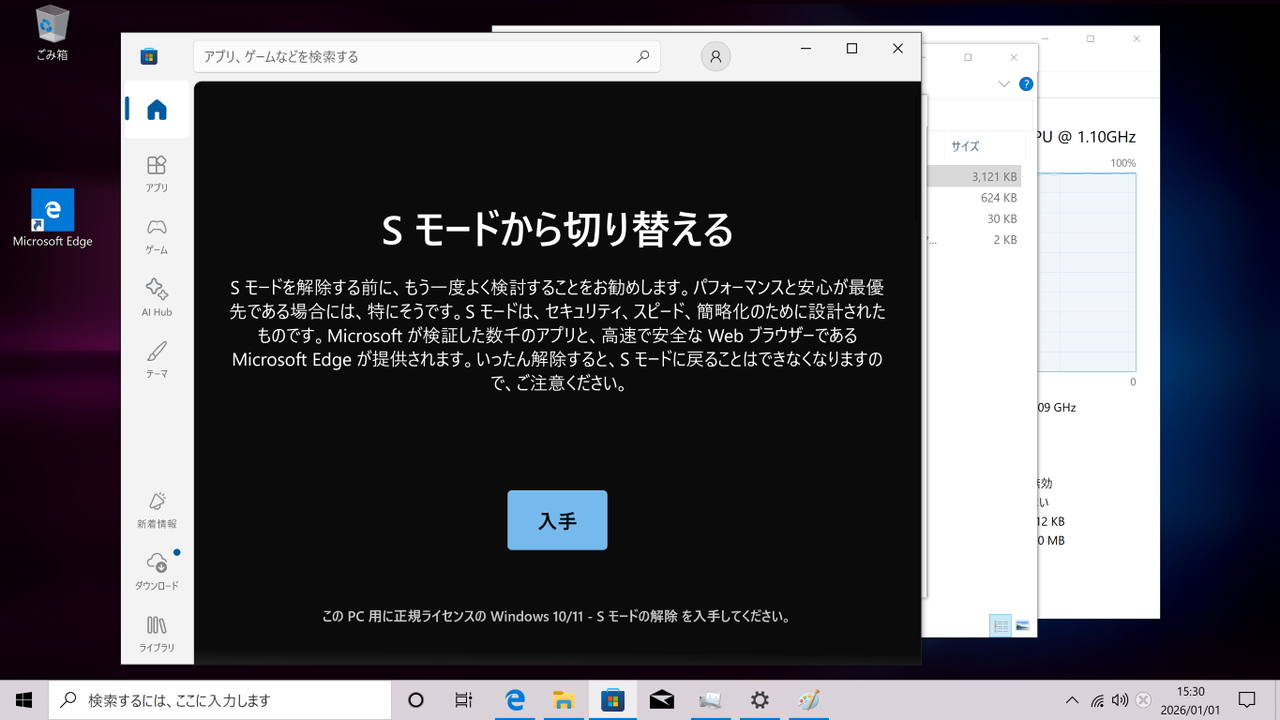Viewport: 1280px width, 720px height.
Task: Open the volume tray icon
Action: (x=1120, y=700)
